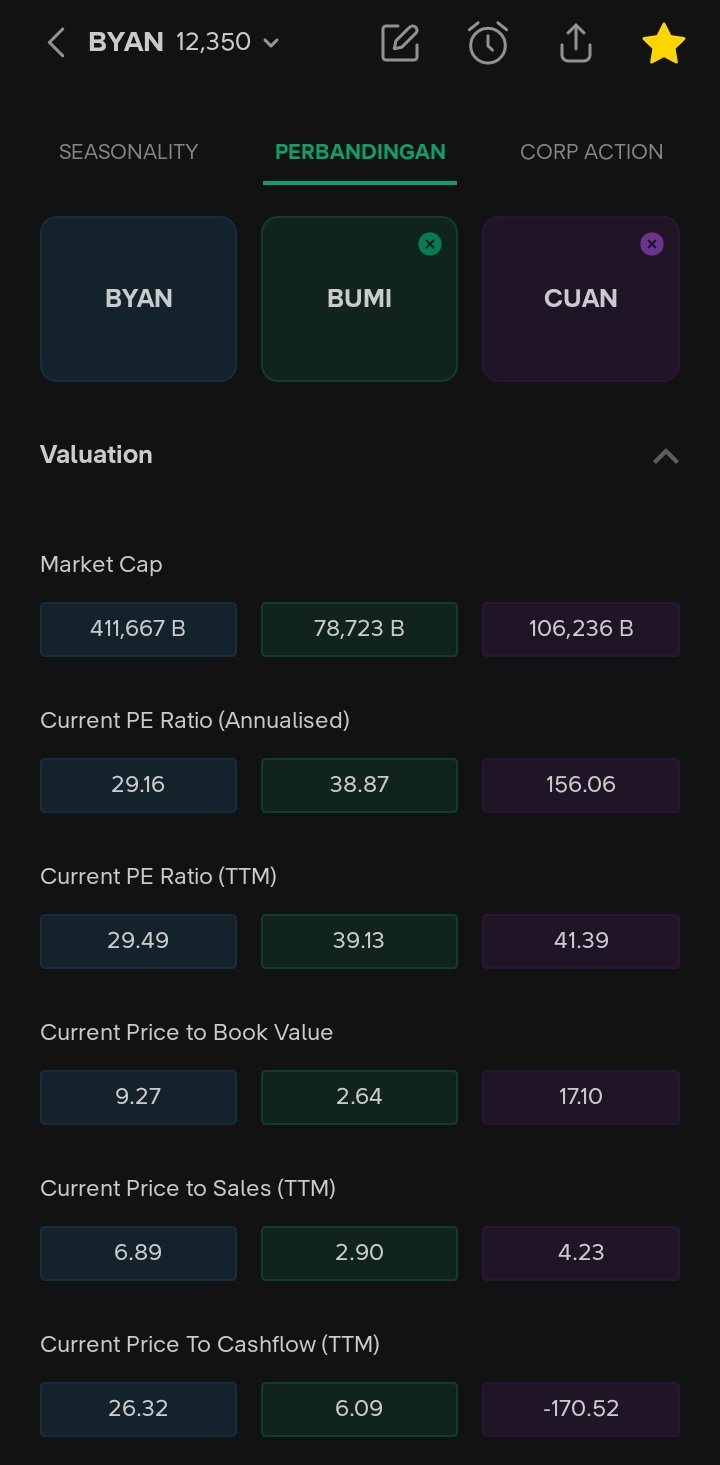This screenshot has height=1465, width=720.
Task: Tap Current Price to Sales (TTM) label
Action: (x=188, y=1189)
